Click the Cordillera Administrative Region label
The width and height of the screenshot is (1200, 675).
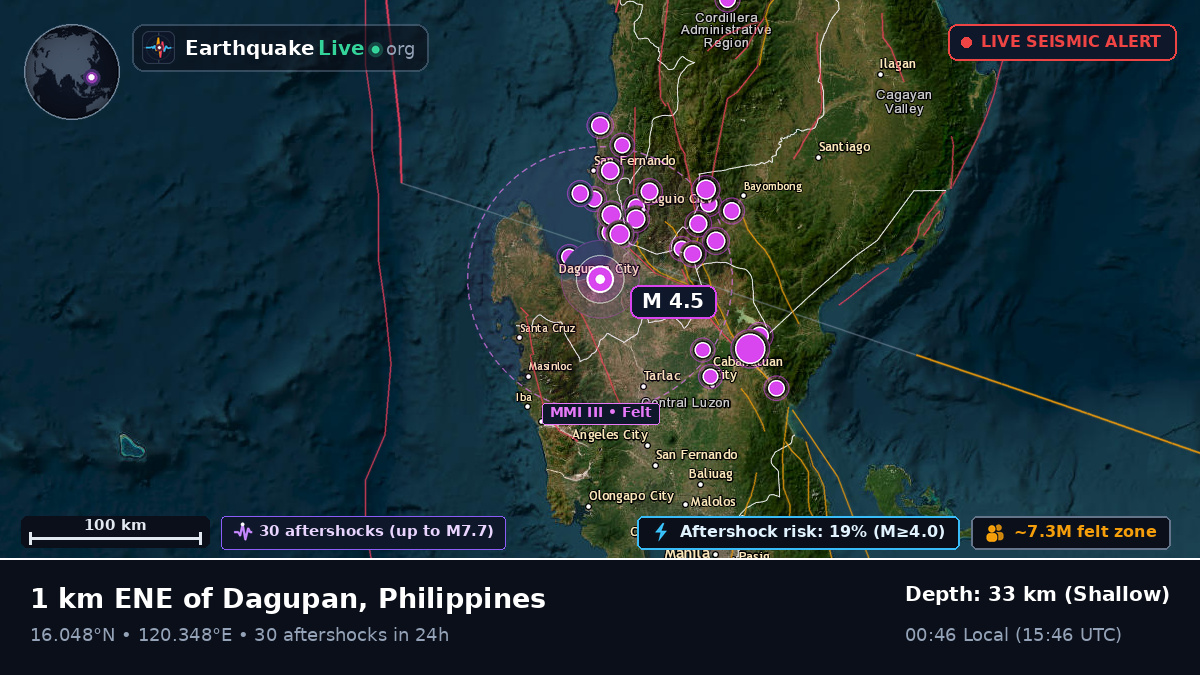click(x=726, y=30)
